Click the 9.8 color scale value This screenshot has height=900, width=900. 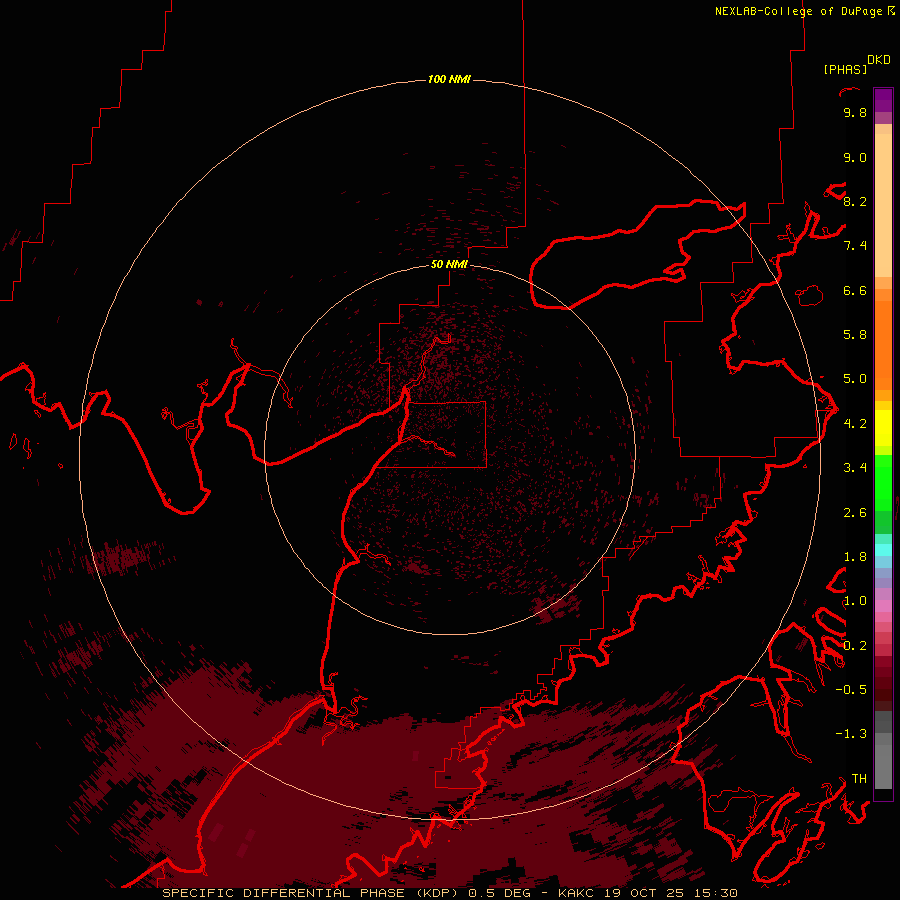pos(855,112)
